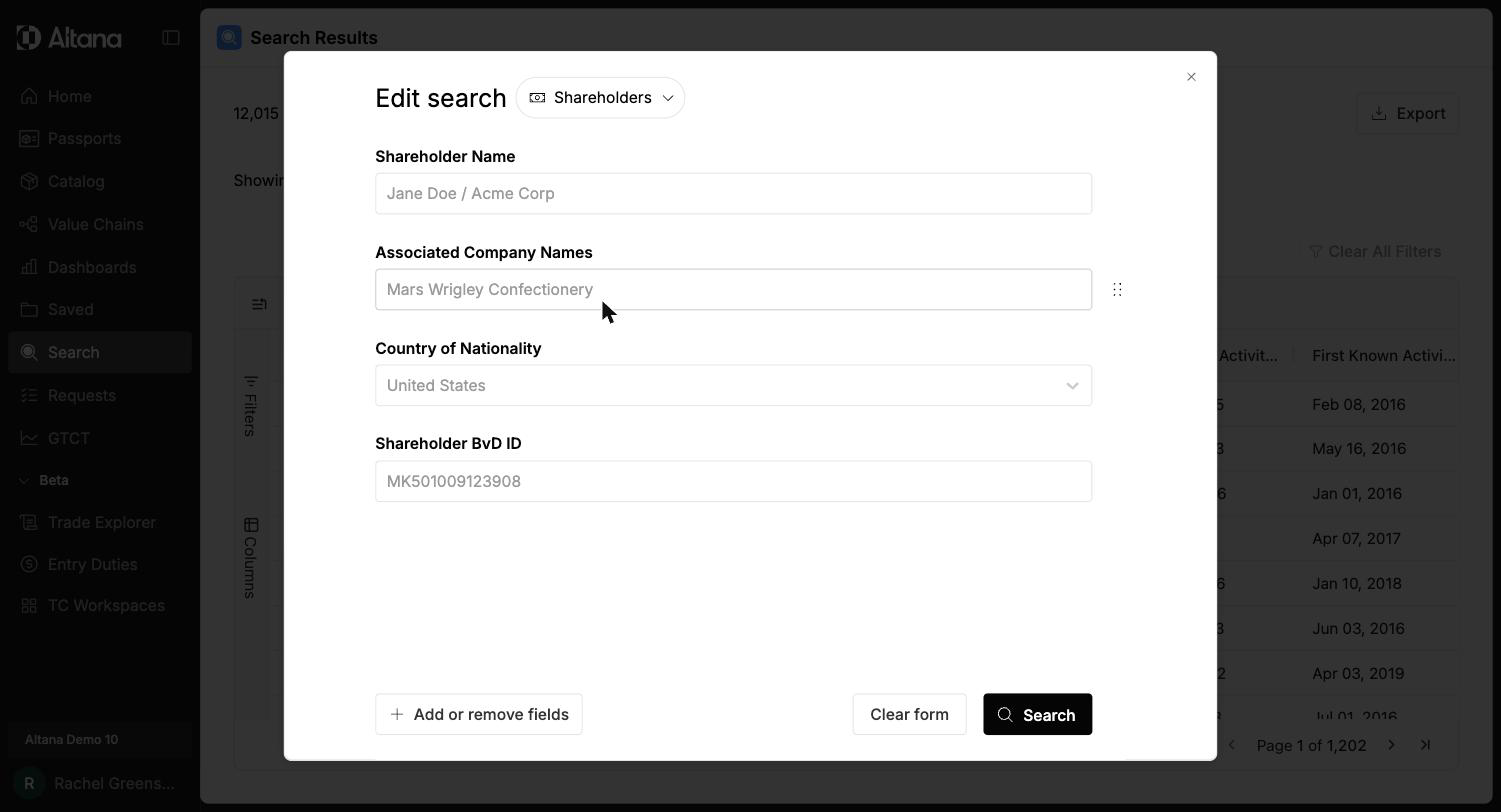Click the Entry Duties icon
The width and height of the screenshot is (1501, 812).
29,565
